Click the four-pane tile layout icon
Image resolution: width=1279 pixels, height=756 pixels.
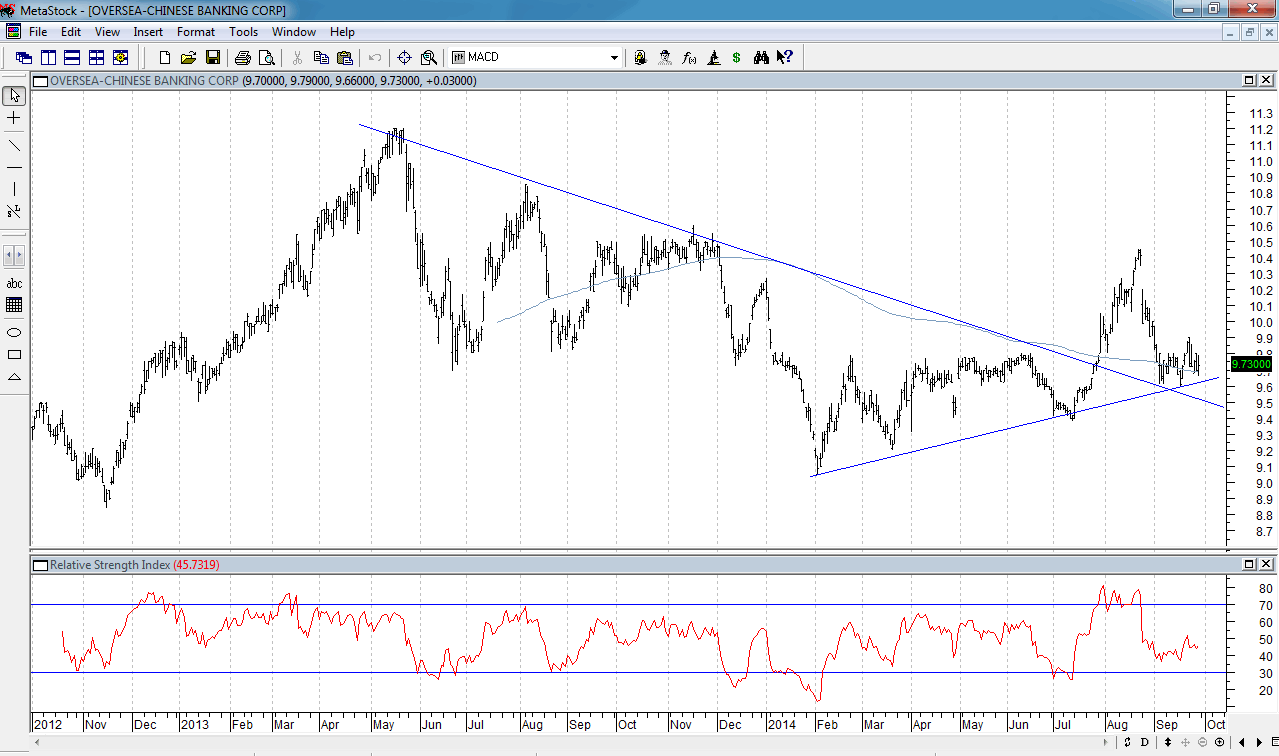97,58
